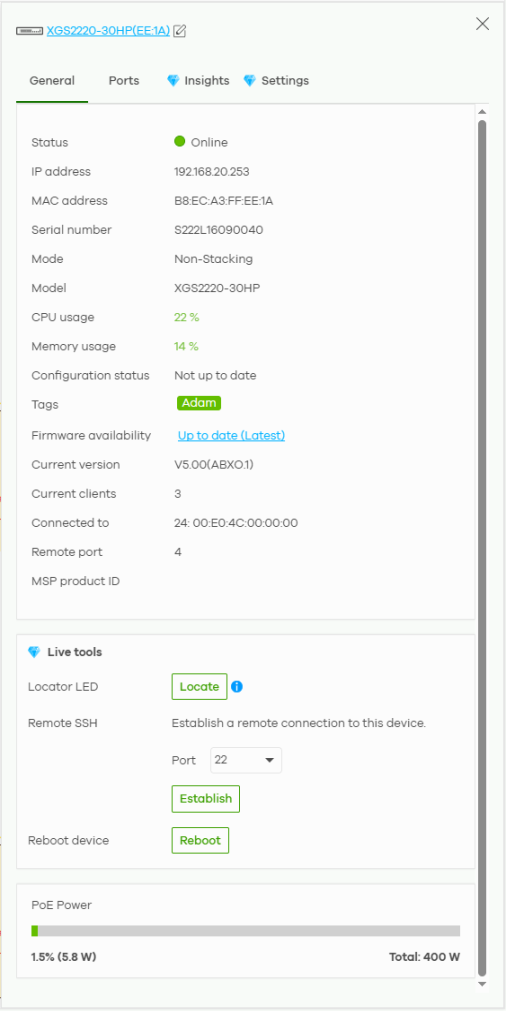Close the device details panel
The width and height of the screenshot is (506, 1011).
[482, 24]
